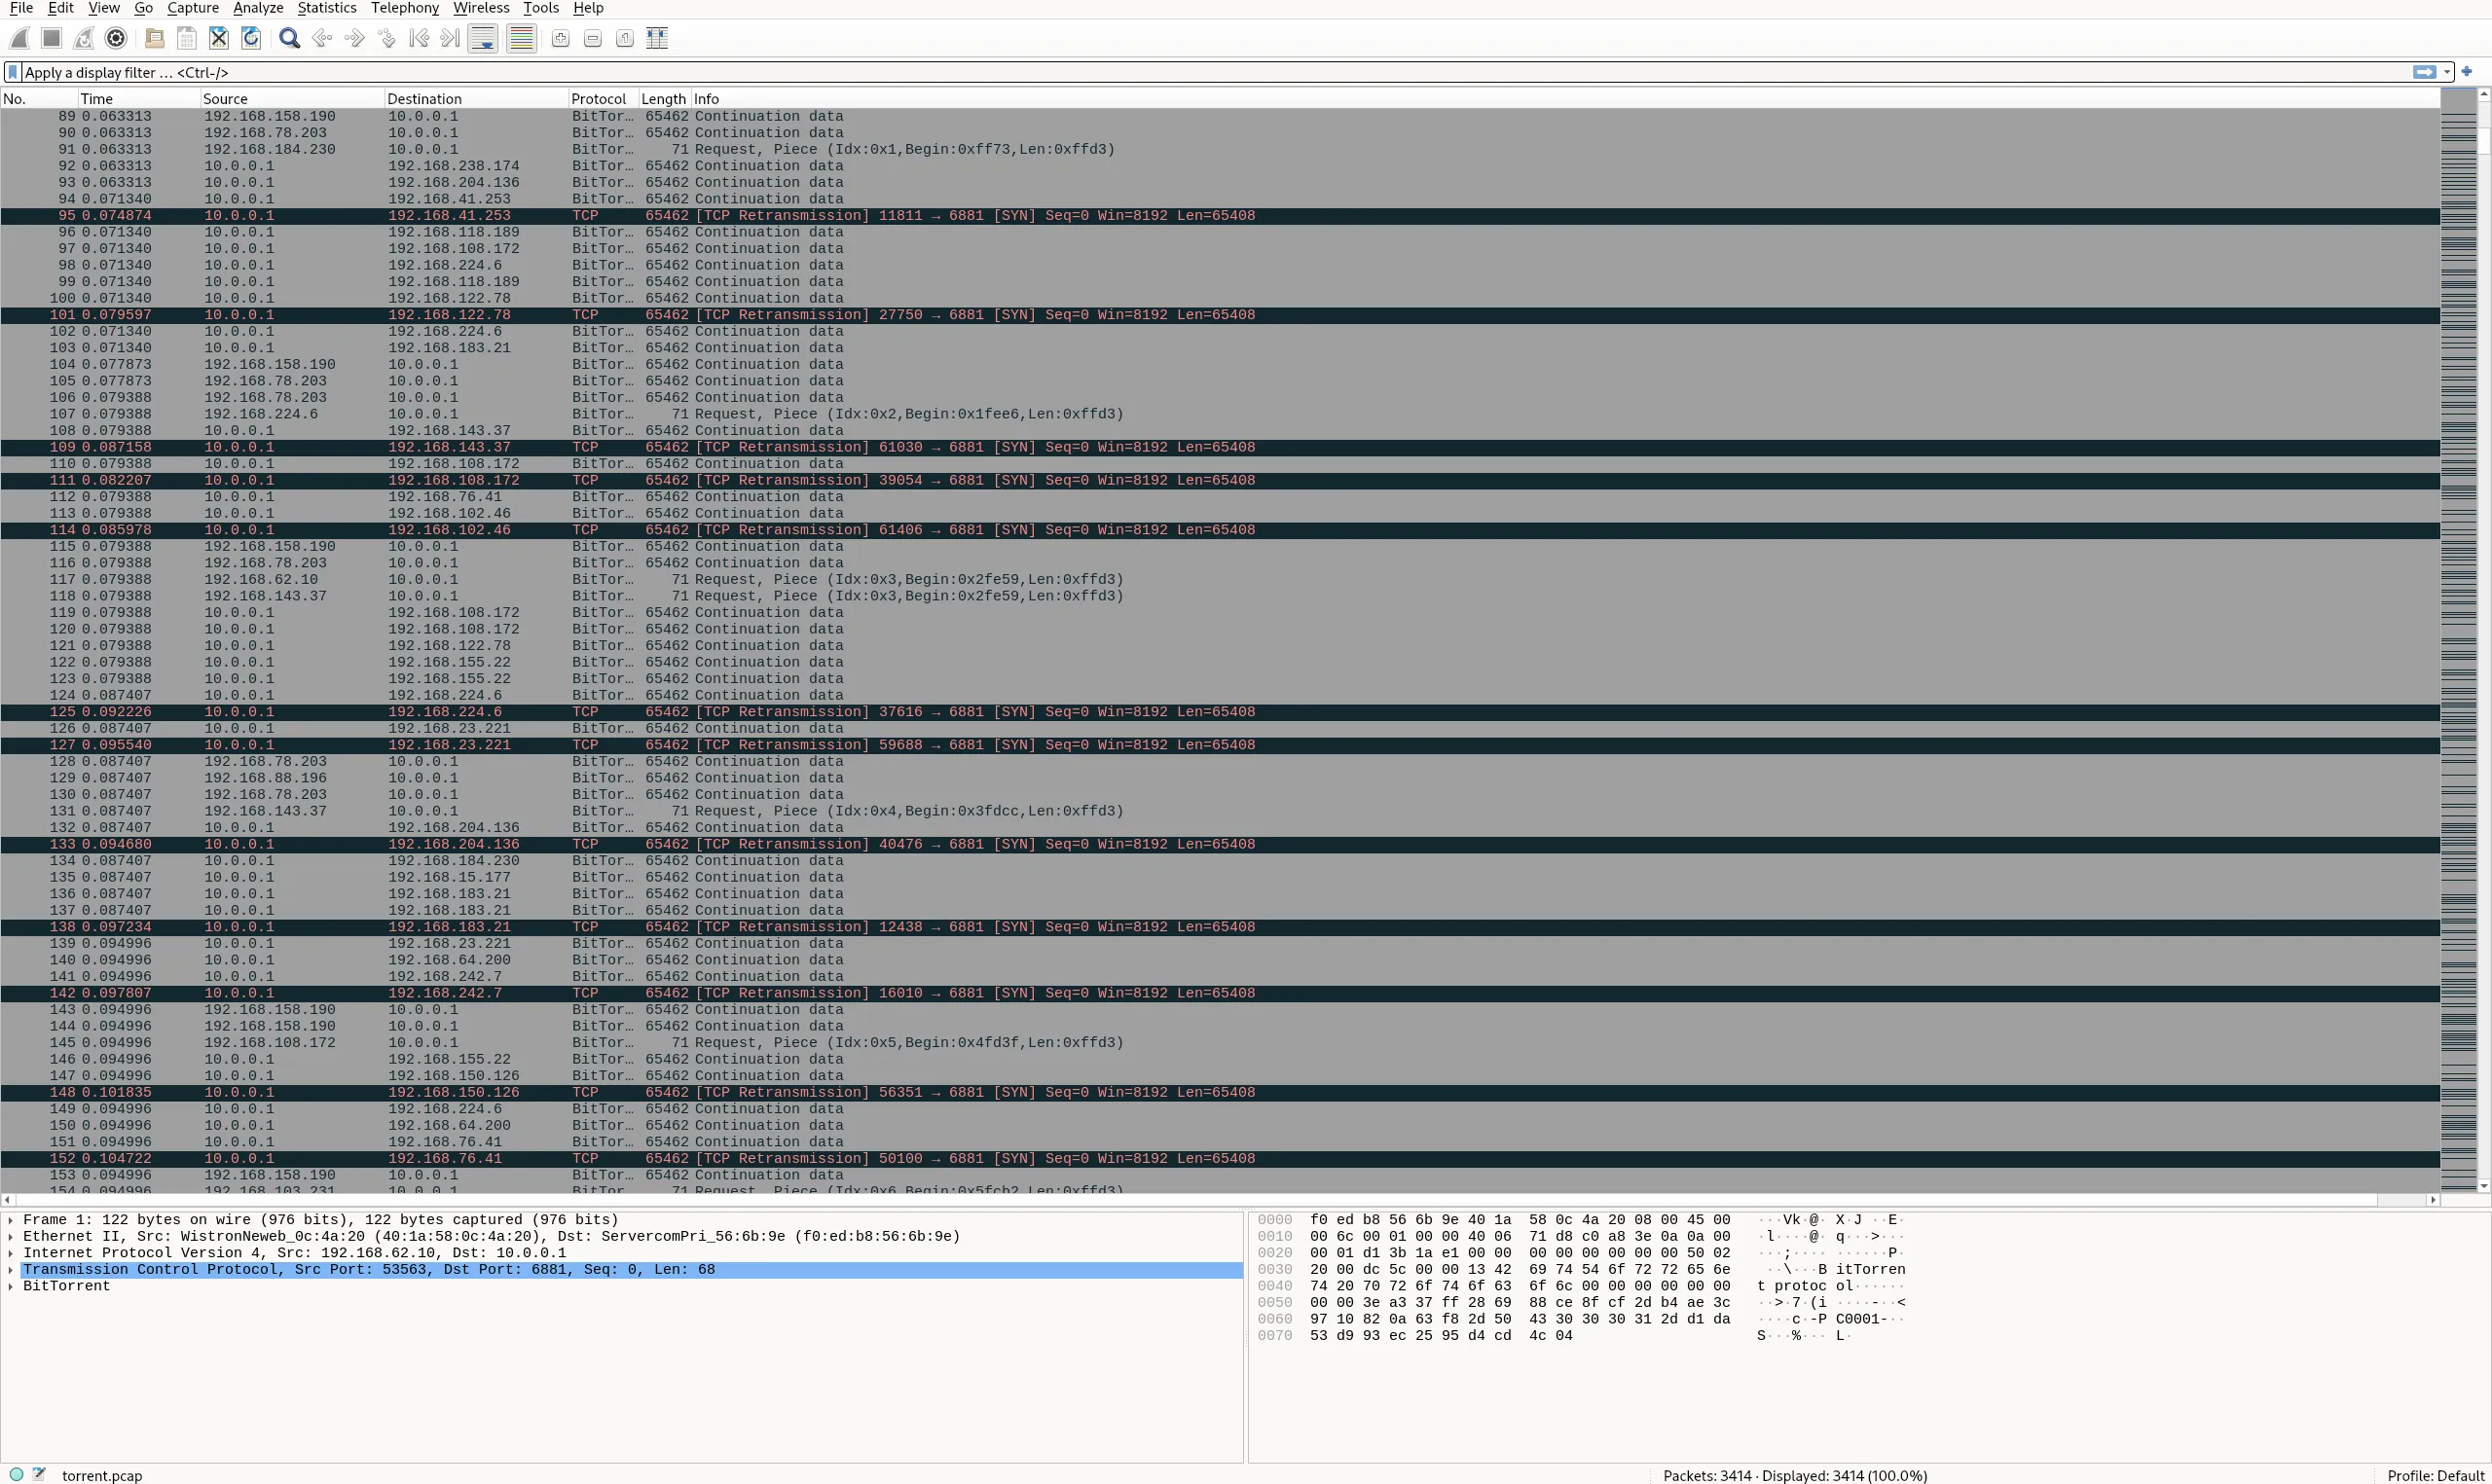Click the apply display filter button

coord(2423,71)
